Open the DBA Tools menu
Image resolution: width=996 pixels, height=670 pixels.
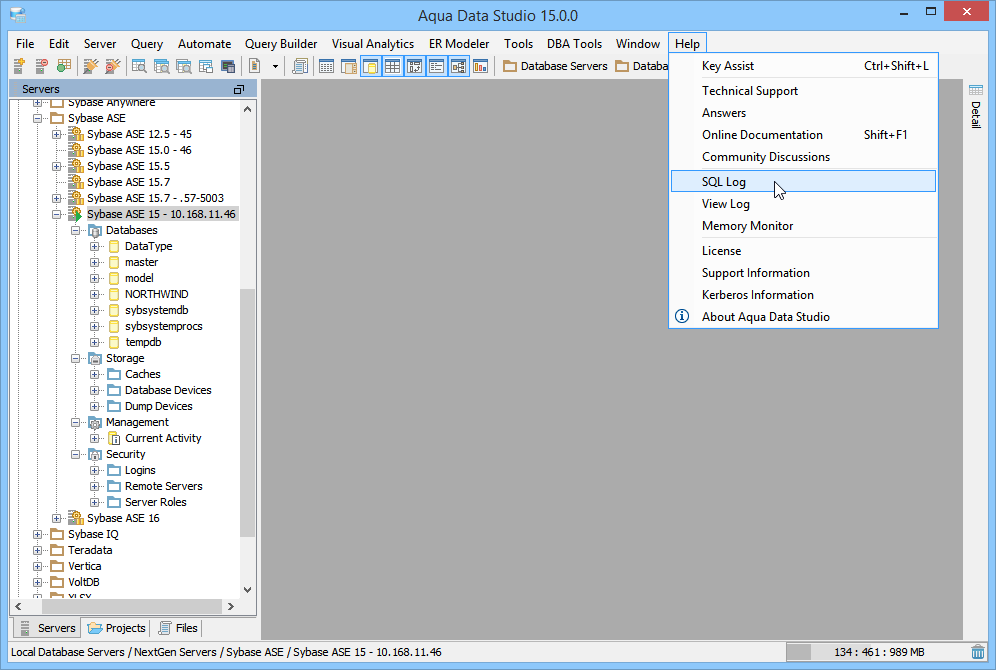coord(574,44)
